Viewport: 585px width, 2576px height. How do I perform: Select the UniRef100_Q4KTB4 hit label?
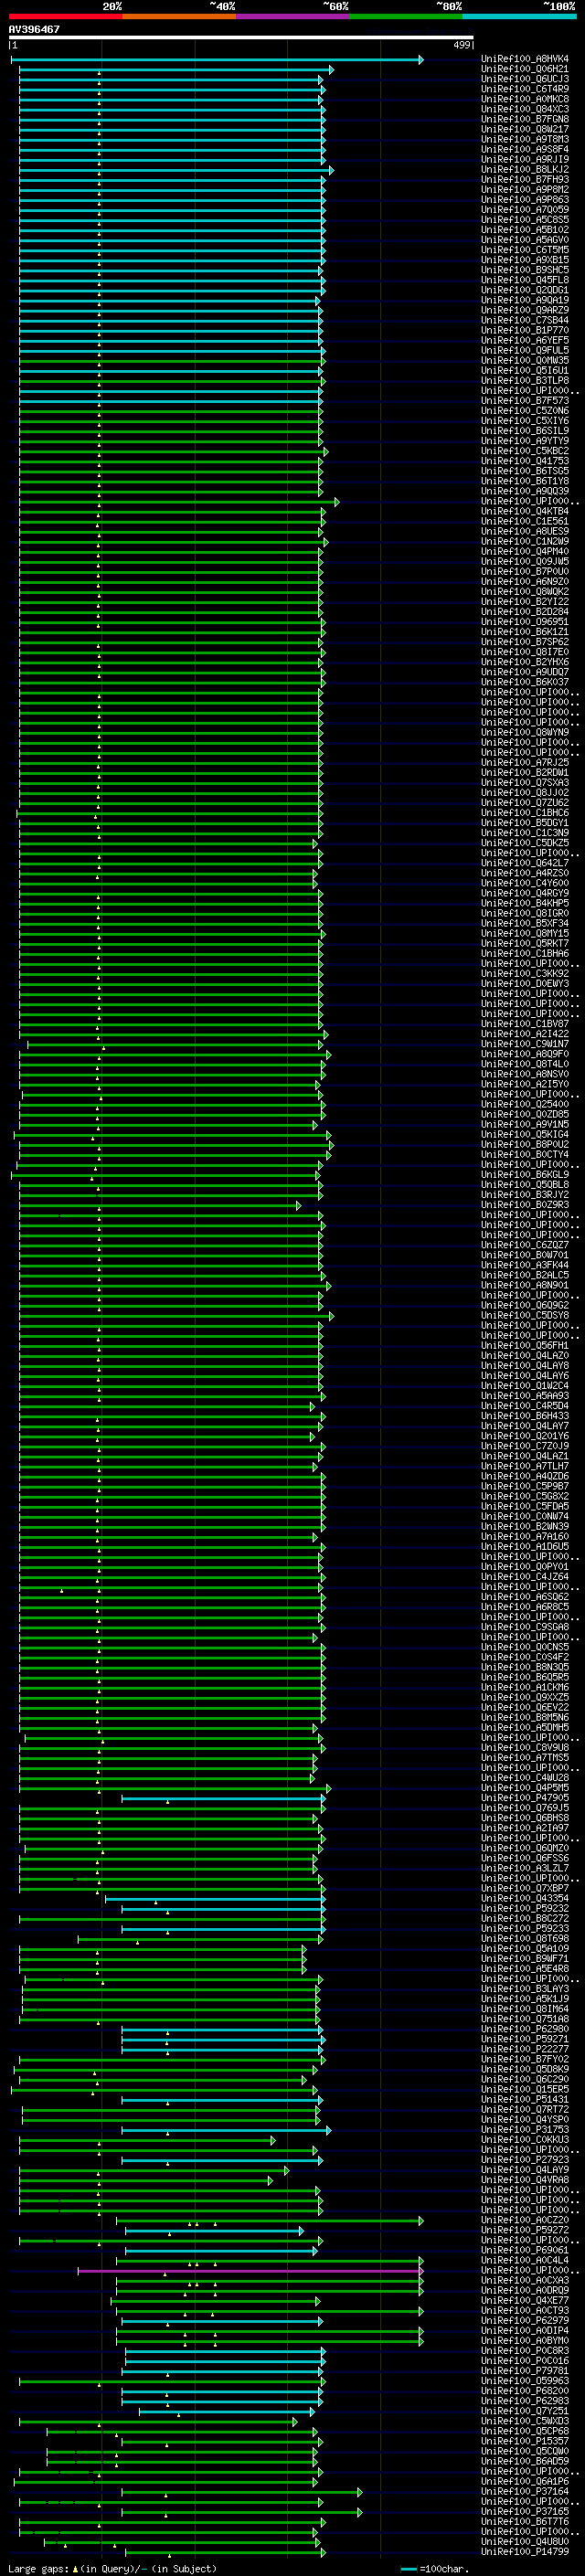click(525, 511)
